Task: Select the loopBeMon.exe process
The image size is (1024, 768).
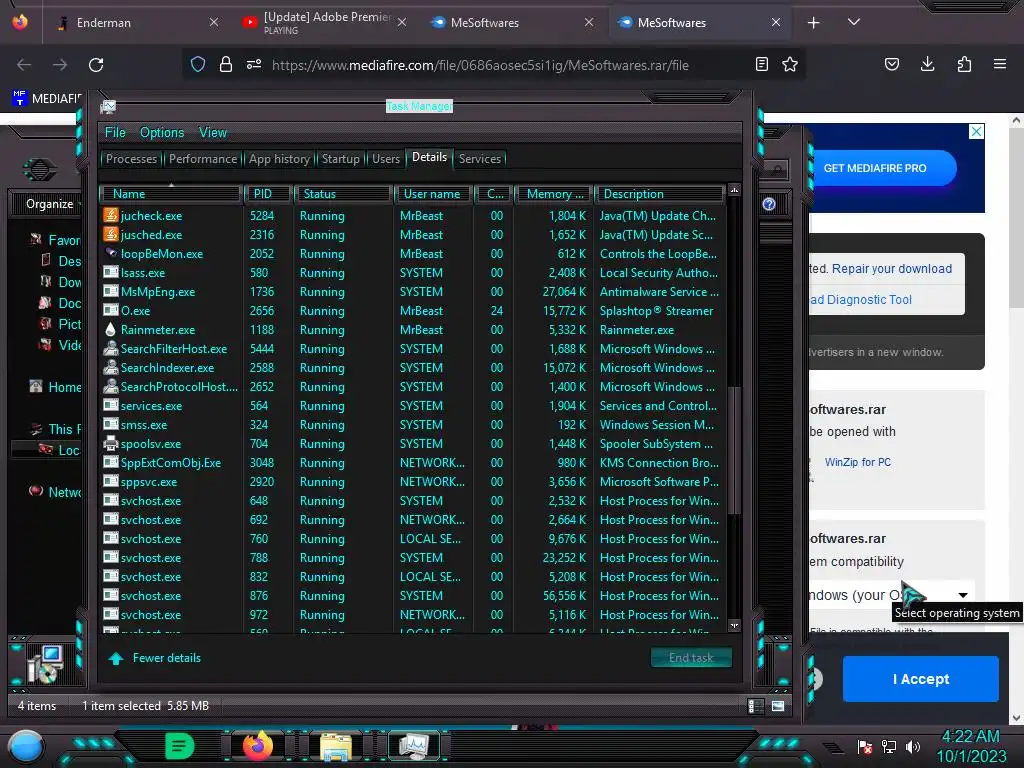Action: pos(411,253)
